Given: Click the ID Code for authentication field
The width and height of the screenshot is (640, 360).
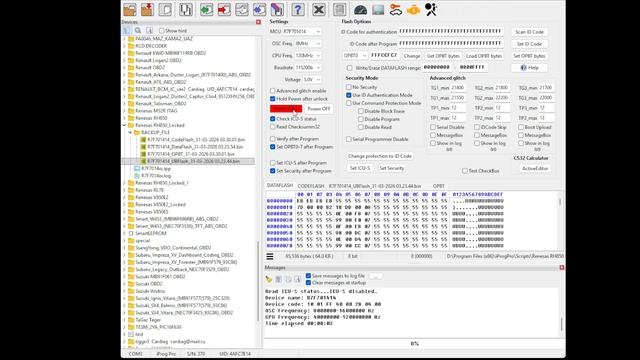Looking at the screenshot, I should pos(451,31).
